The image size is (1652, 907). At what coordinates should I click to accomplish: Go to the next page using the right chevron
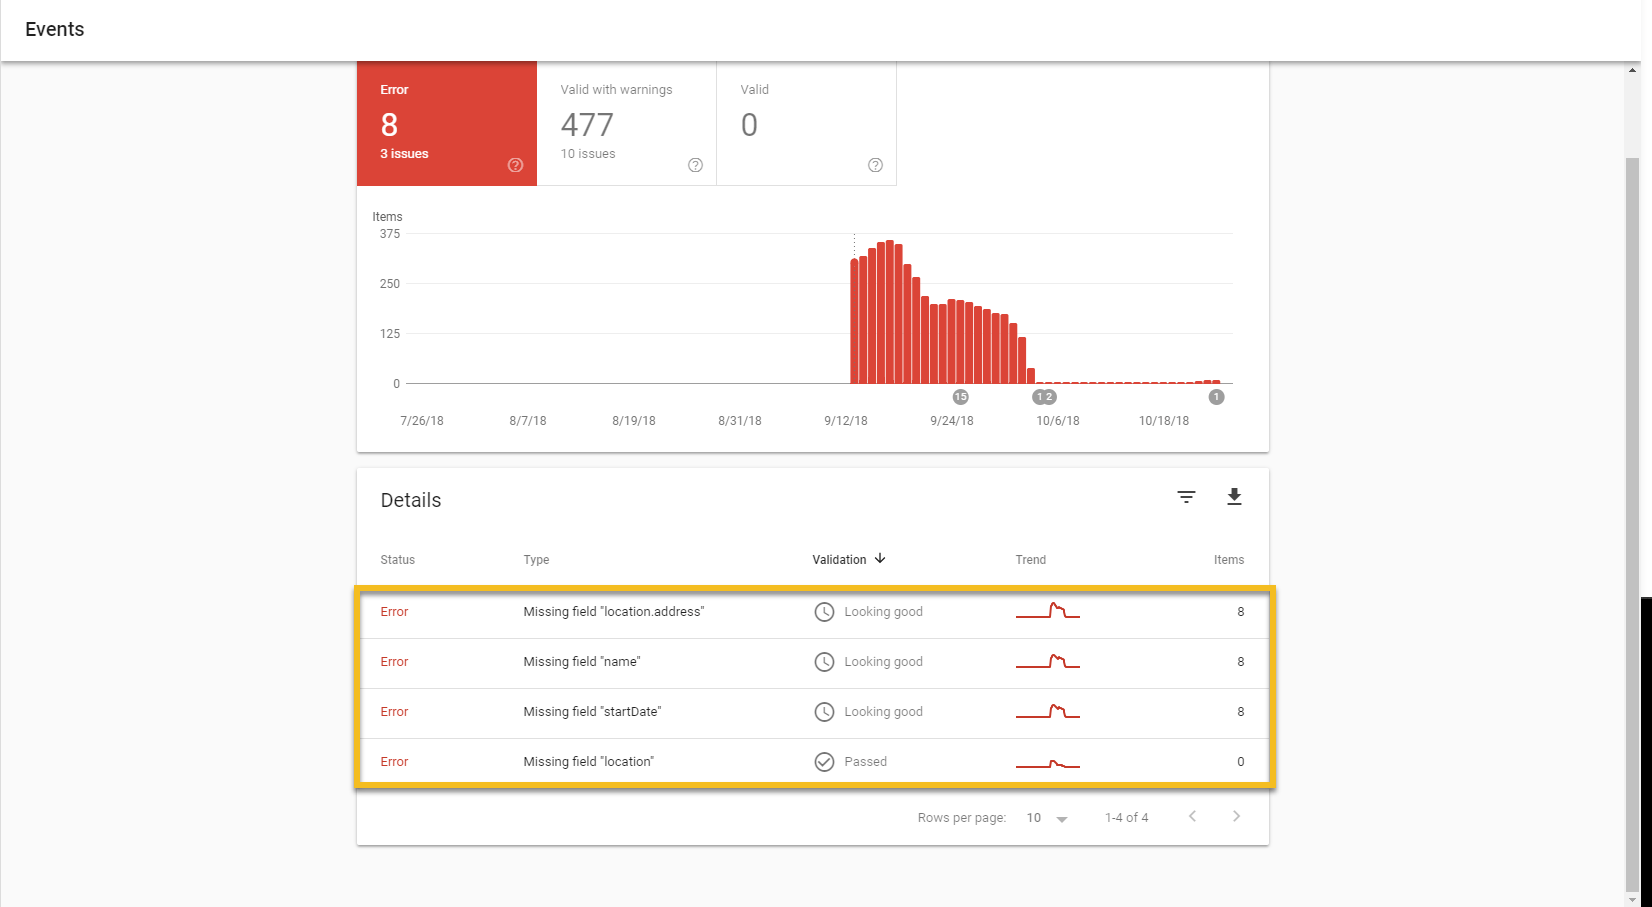(1236, 816)
